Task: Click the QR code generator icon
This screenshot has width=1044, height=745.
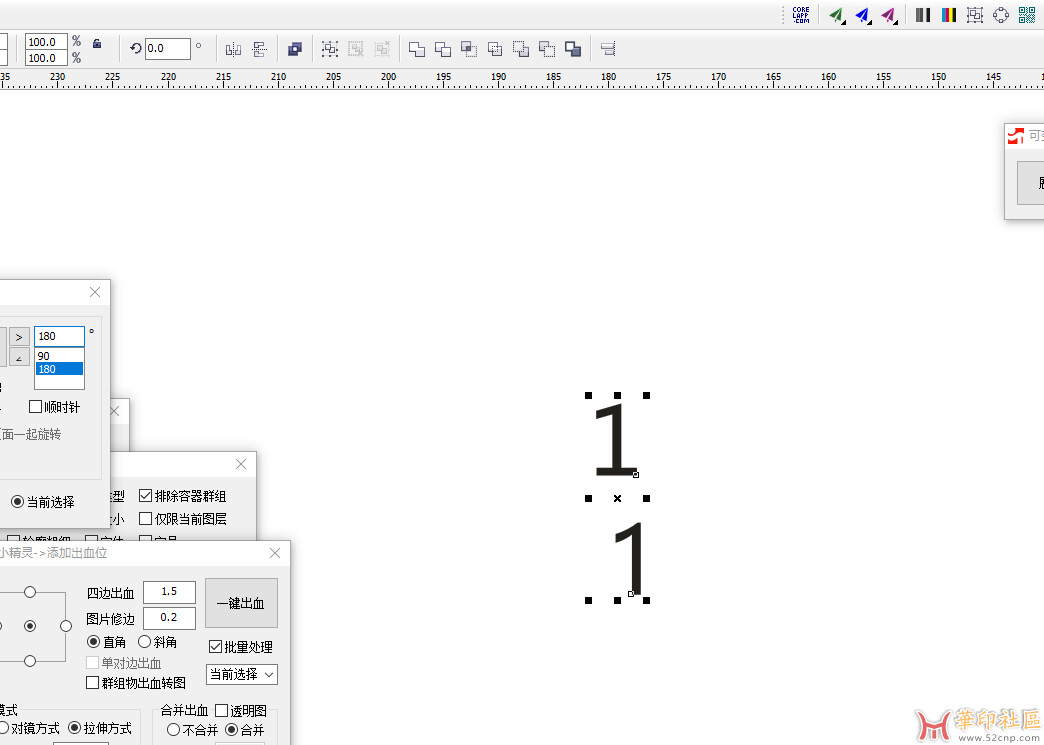Action: (x=1027, y=15)
